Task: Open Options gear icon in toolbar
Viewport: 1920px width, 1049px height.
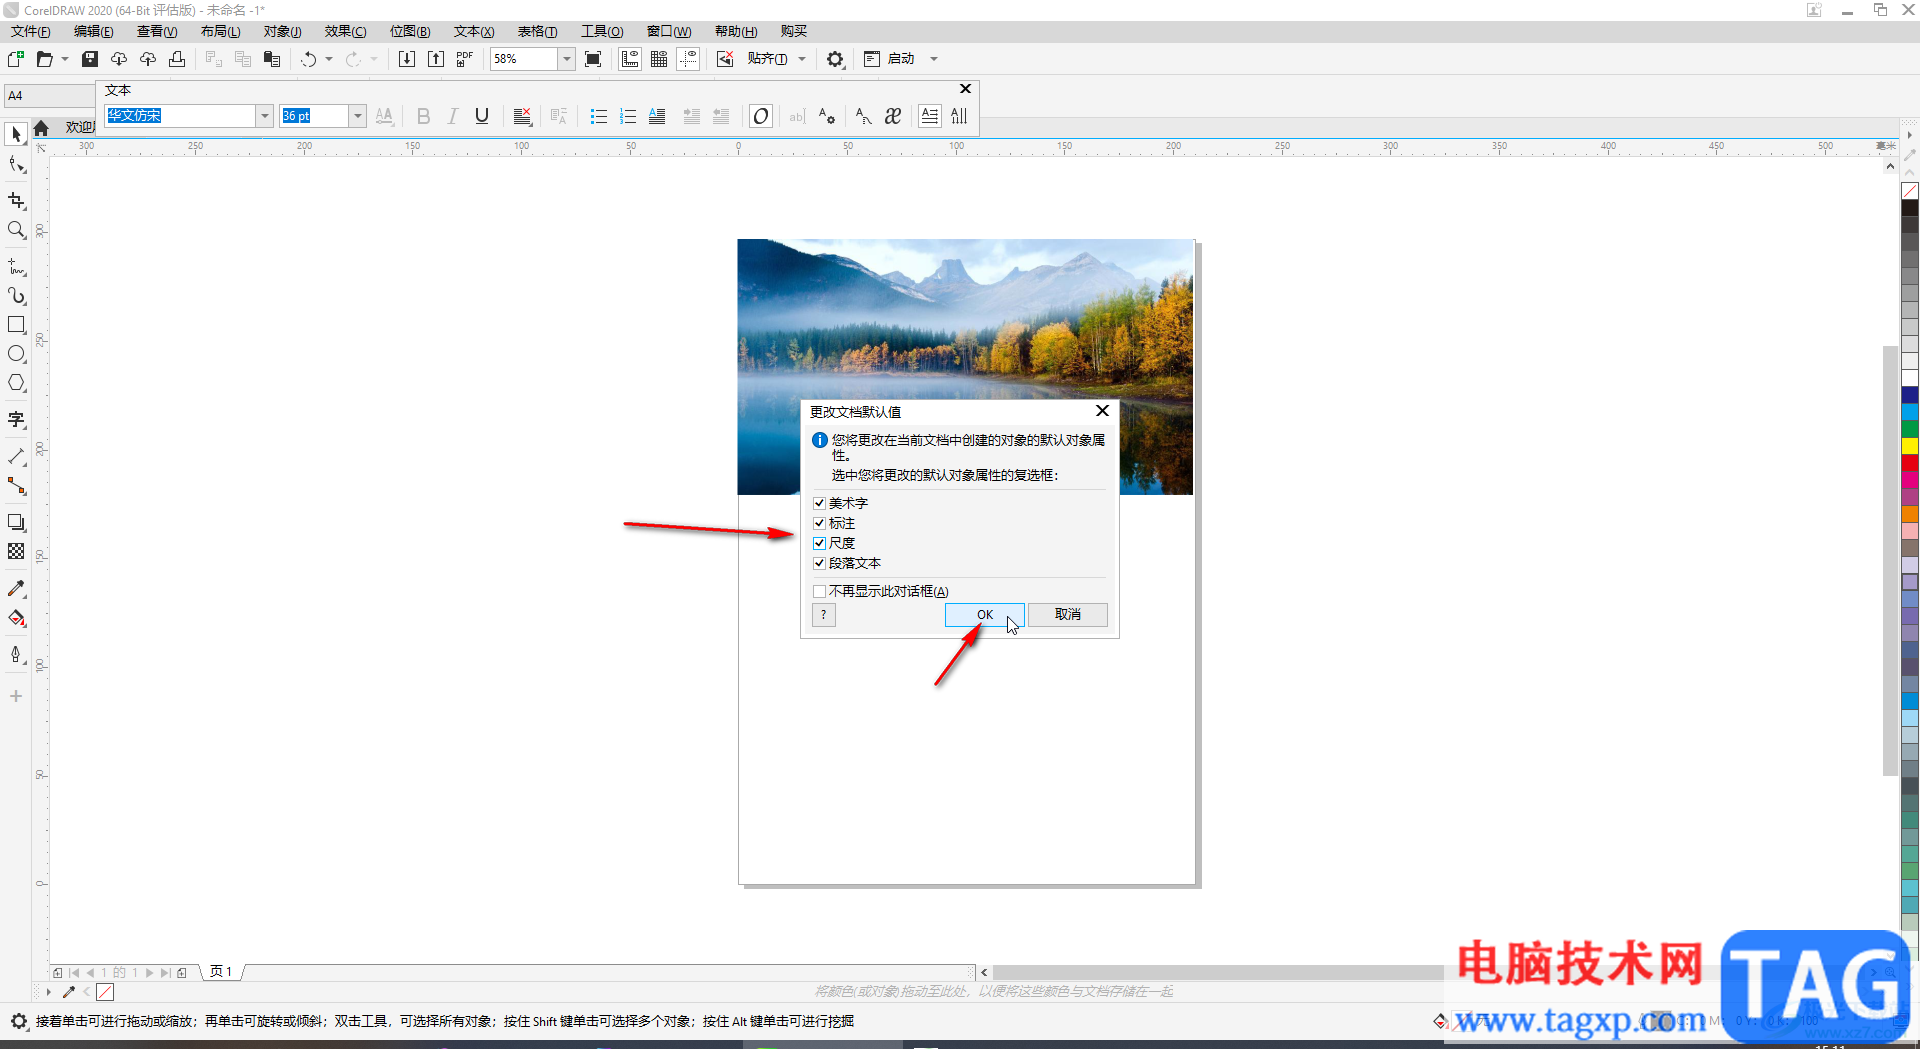Action: pyautogui.click(x=835, y=59)
